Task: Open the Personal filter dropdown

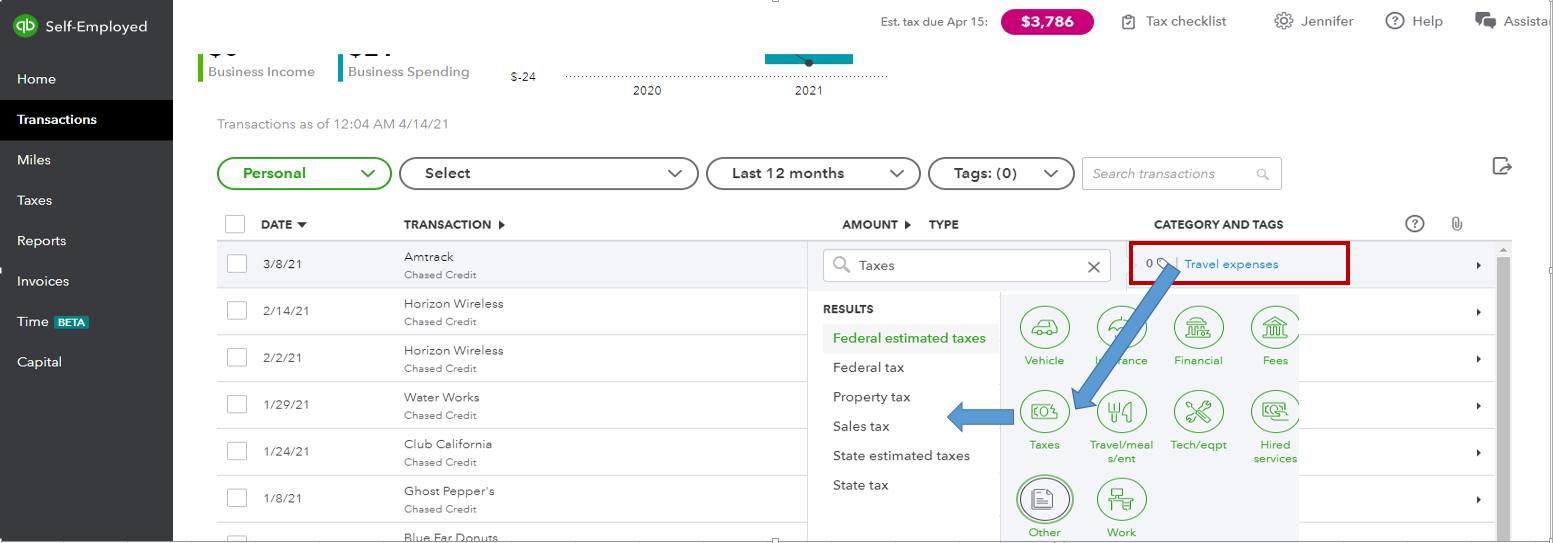Action: click(x=304, y=173)
